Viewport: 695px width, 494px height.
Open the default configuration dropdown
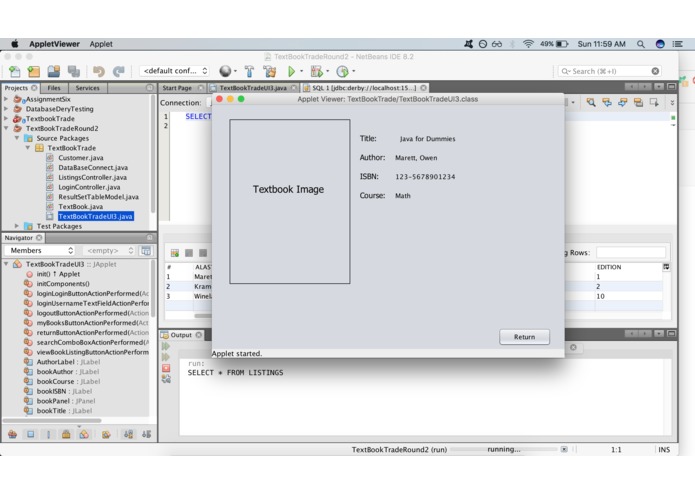175,71
